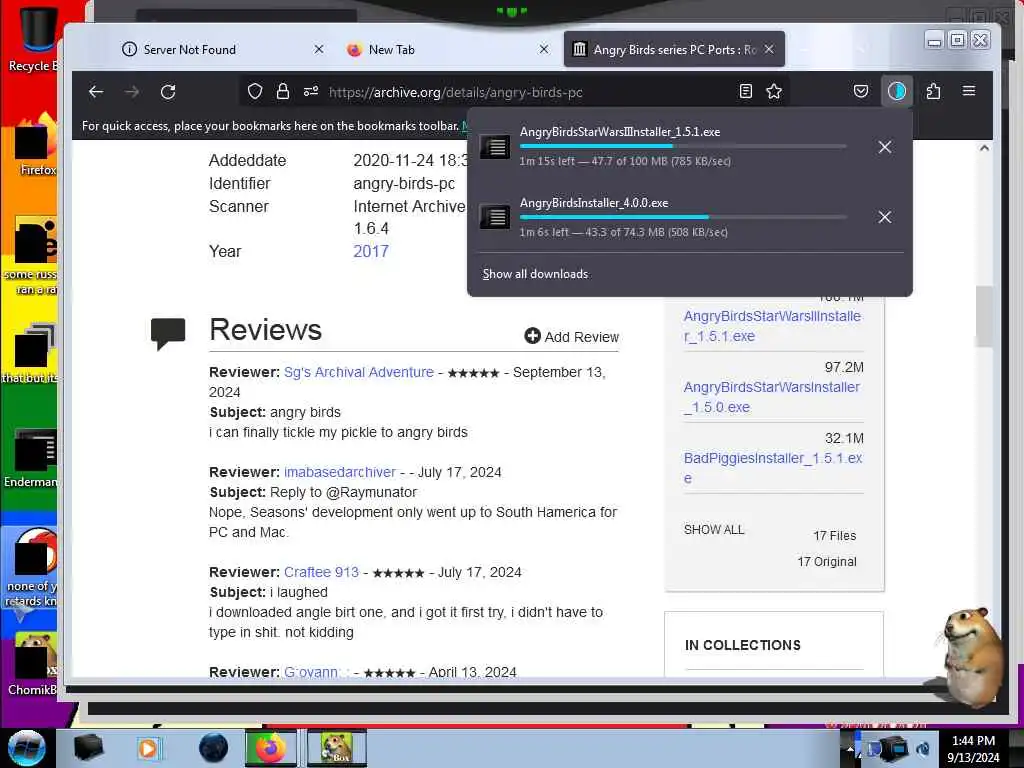Open the media player taskbar icon
1024x768 pixels.
click(x=148, y=748)
